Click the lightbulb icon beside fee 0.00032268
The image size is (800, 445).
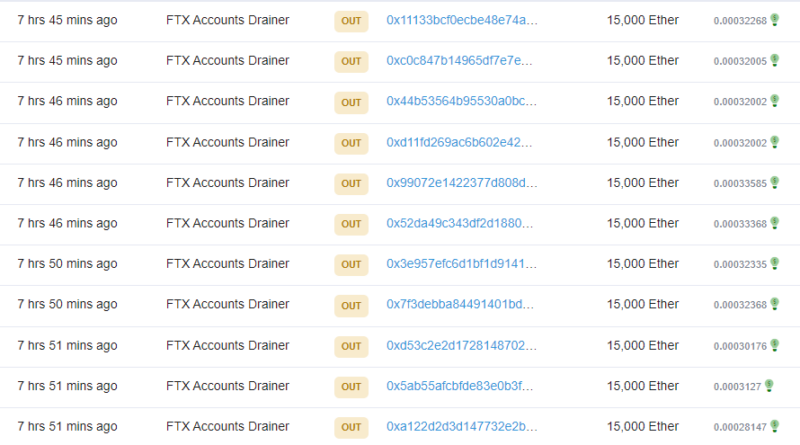tap(774, 21)
